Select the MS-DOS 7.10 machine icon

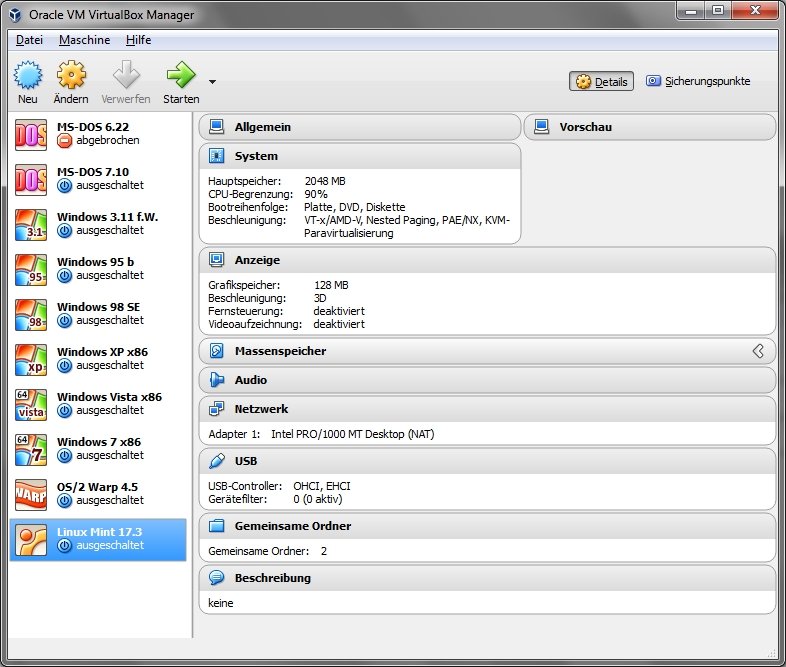(x=31, y=180)
